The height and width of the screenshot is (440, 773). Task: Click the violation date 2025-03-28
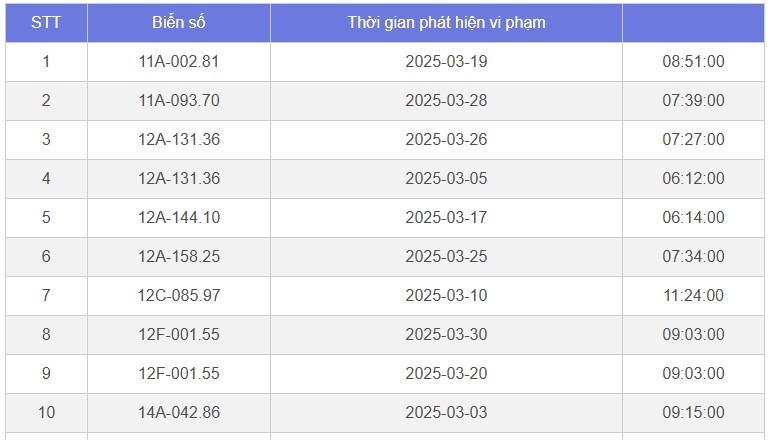446,101
